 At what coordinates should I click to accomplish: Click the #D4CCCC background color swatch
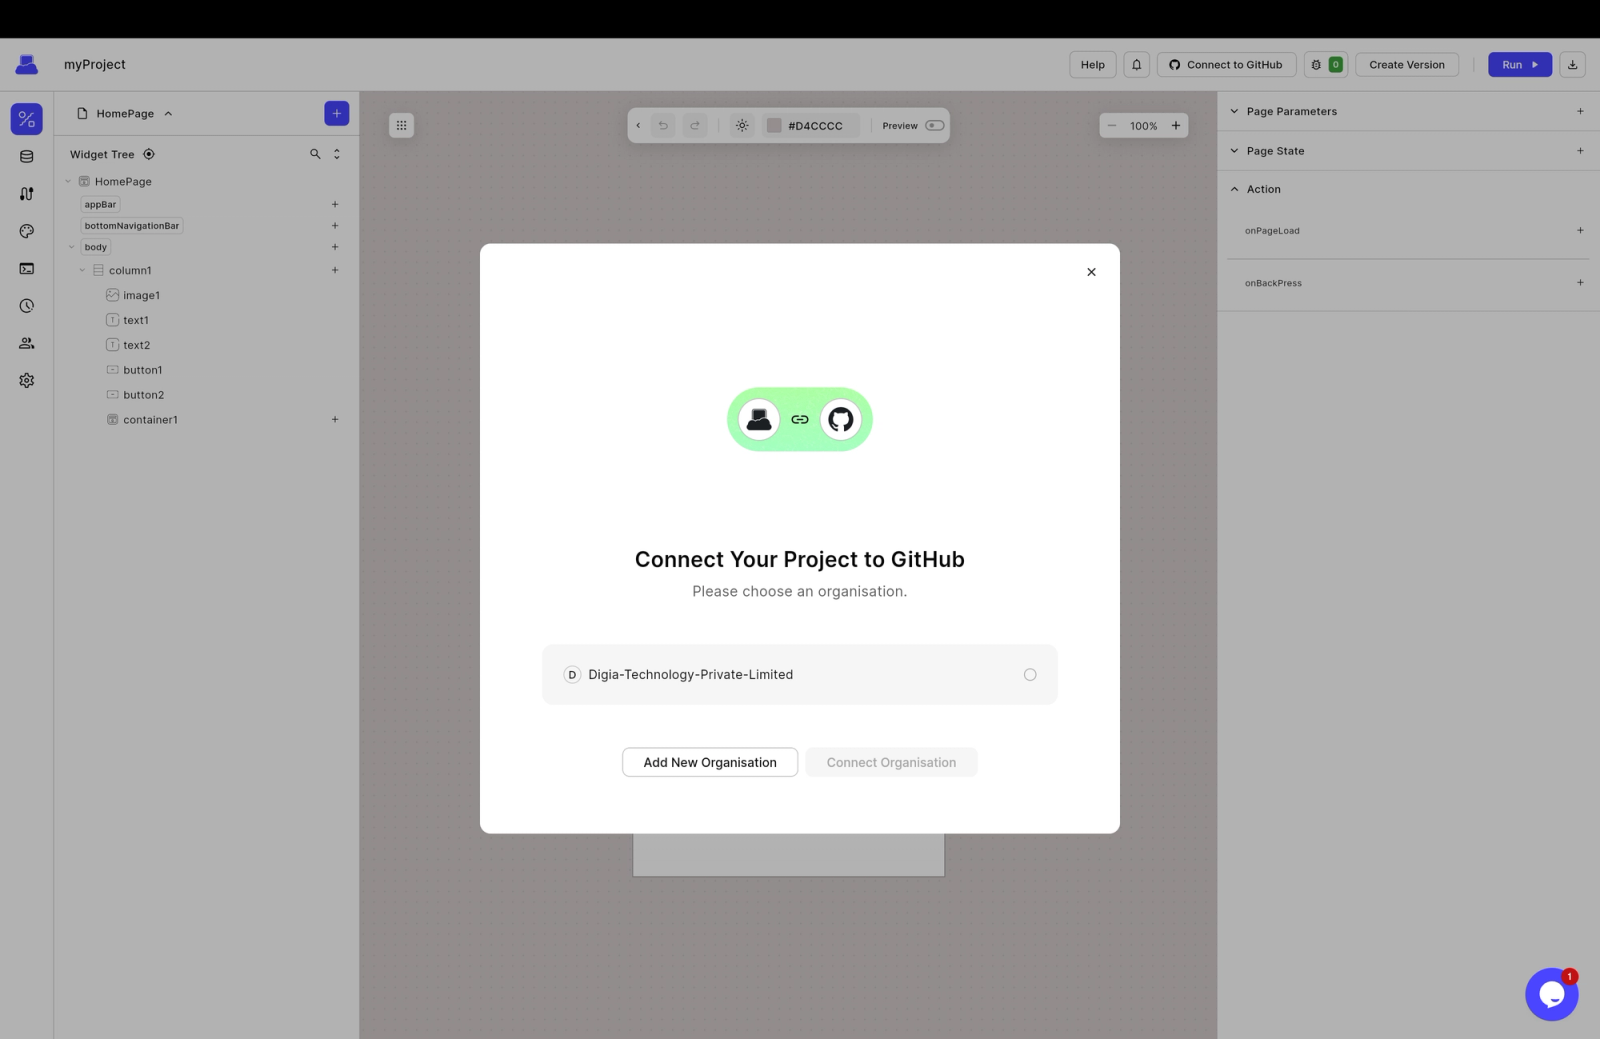[x=773, y=126]
